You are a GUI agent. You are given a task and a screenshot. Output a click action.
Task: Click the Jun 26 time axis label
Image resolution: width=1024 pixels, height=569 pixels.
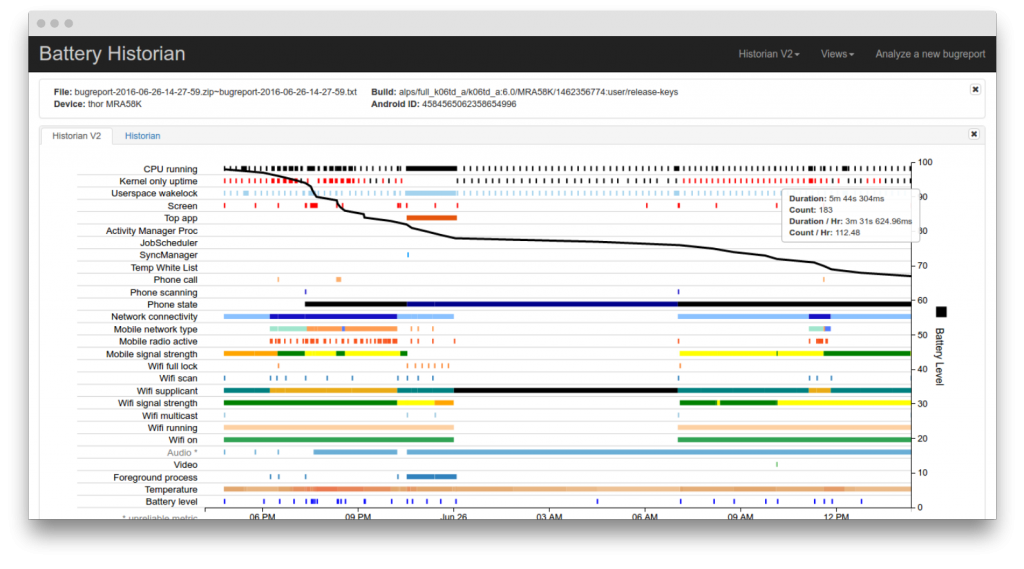[452, 517]
